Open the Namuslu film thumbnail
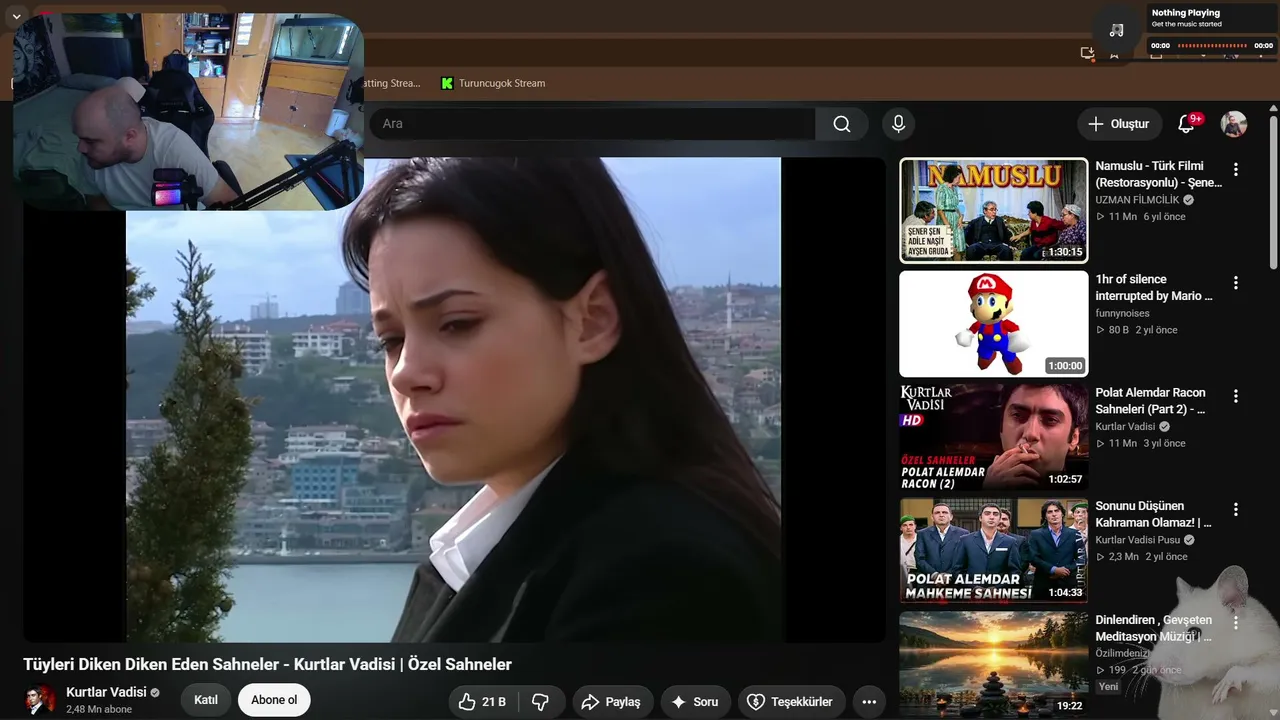 click(994, 210)
